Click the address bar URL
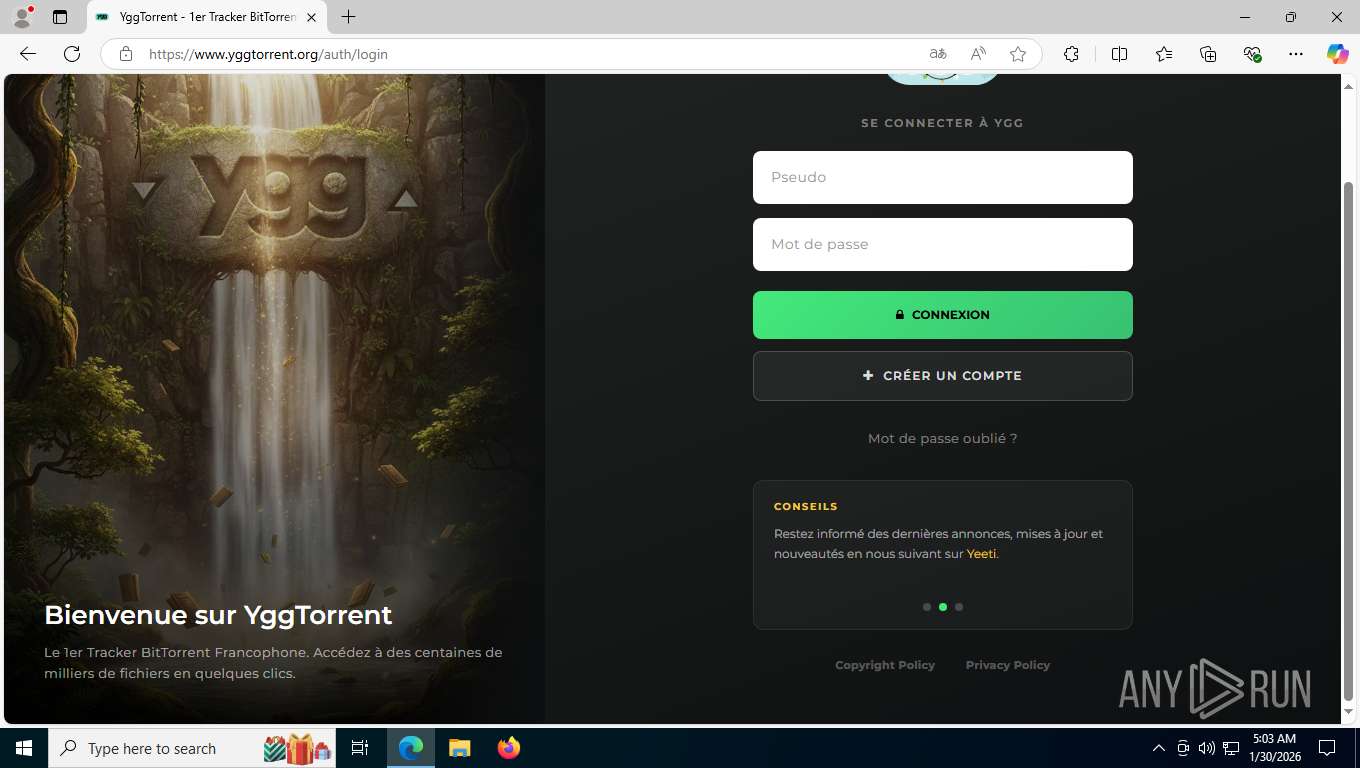The height and width of the screenshot is (768, 1360). pos(268,54)
